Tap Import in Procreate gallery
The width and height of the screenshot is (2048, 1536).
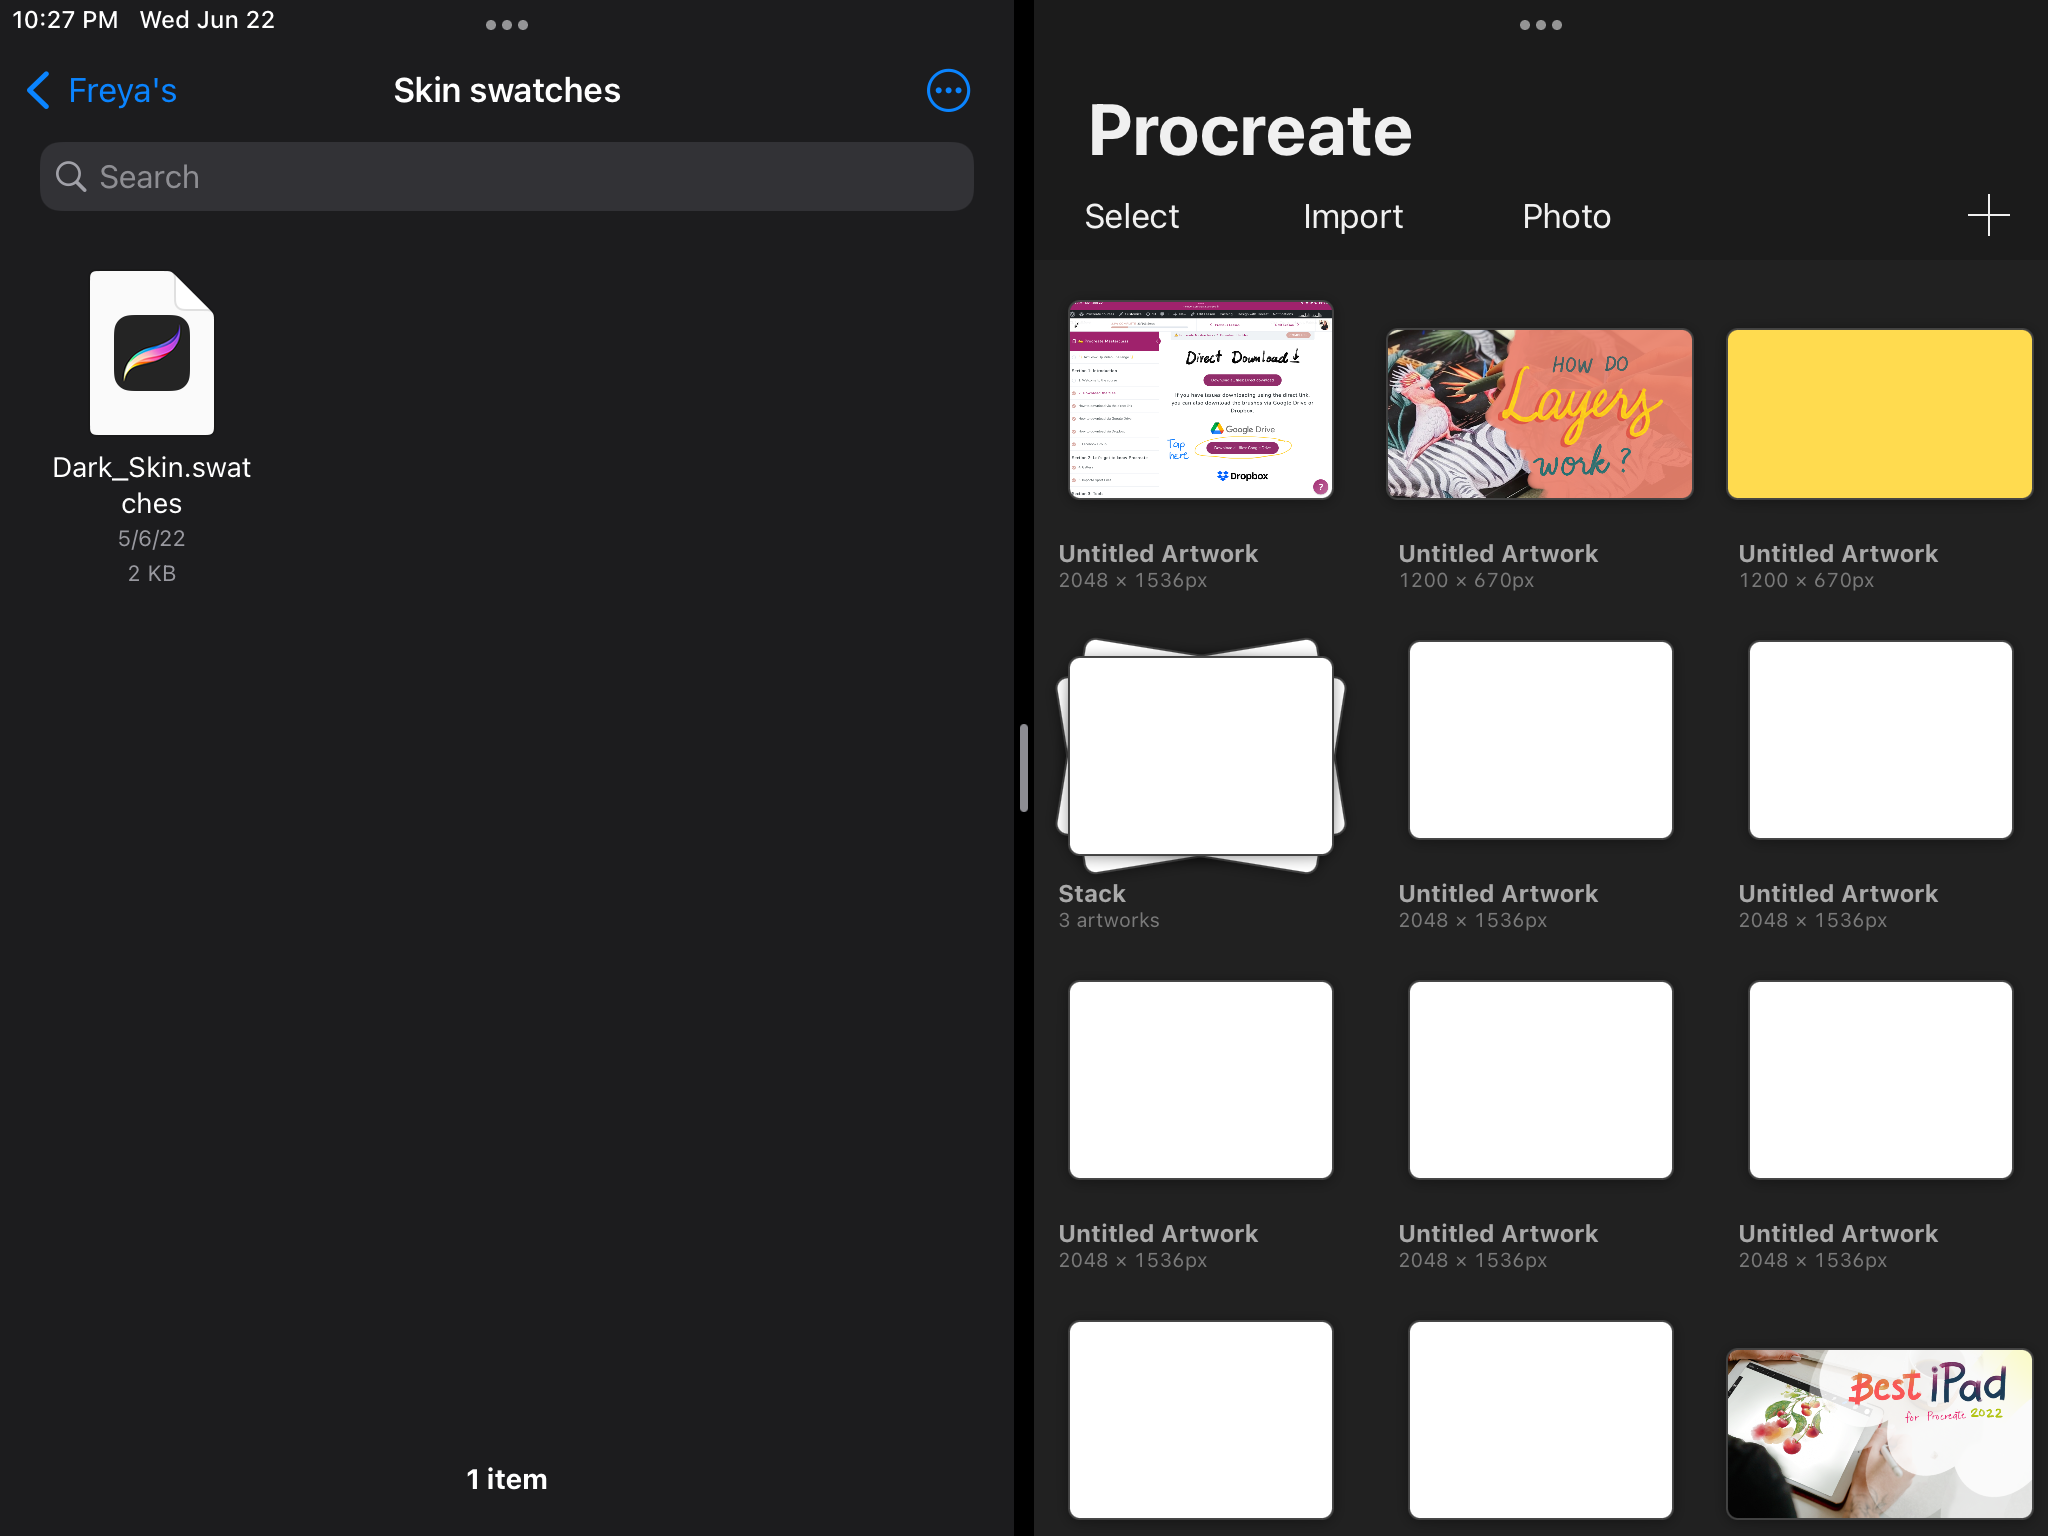coord(1352,216)
